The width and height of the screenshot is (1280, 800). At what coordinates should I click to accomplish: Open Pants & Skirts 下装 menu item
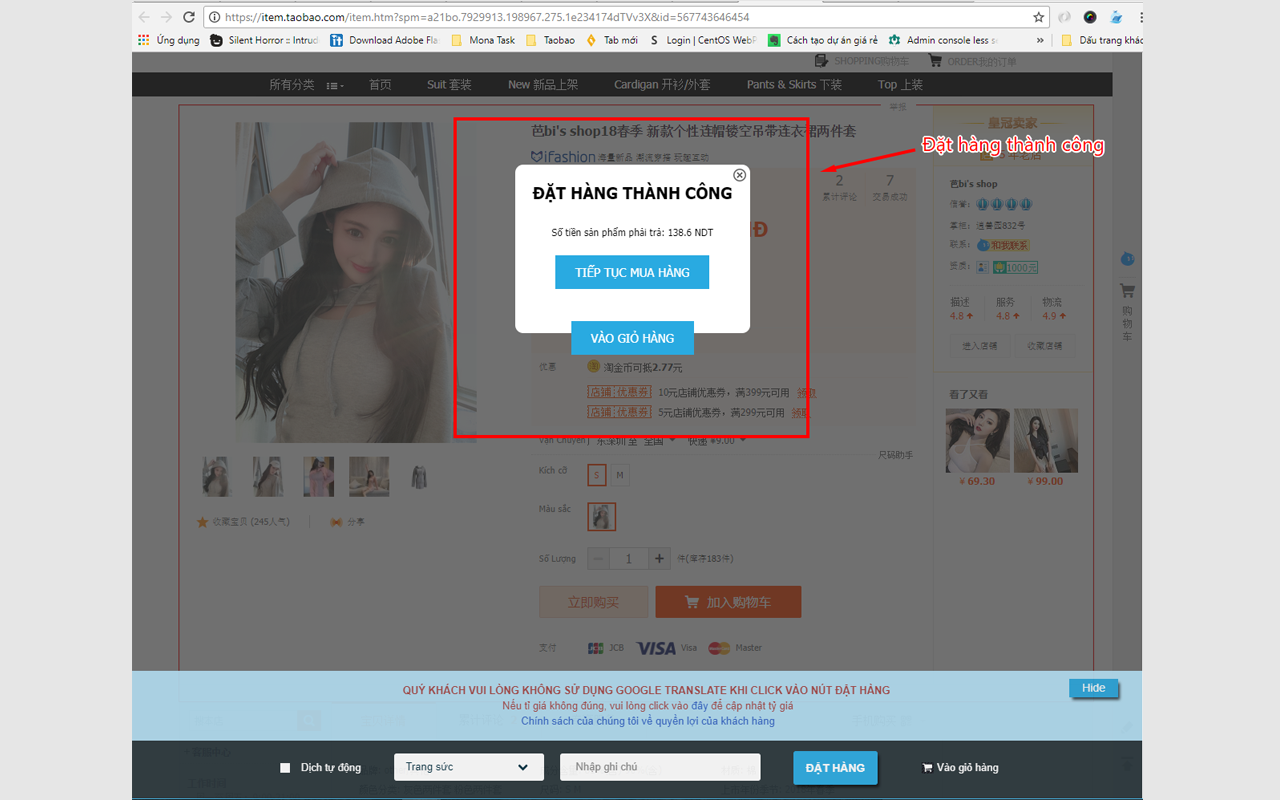coord(794,85)
